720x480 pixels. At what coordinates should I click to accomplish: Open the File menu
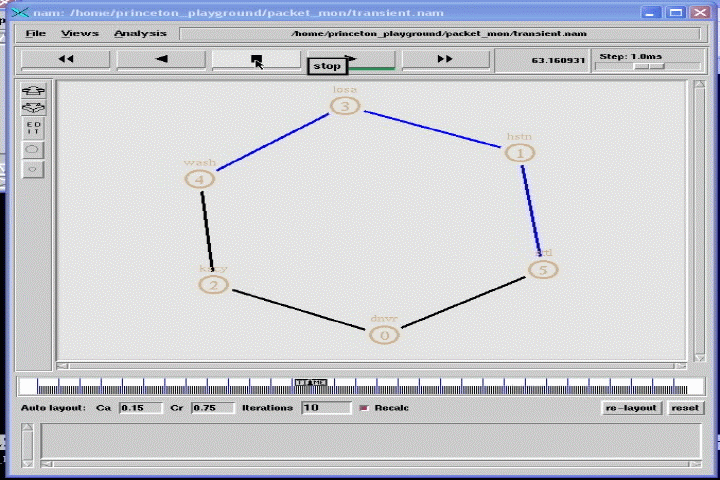36,33
